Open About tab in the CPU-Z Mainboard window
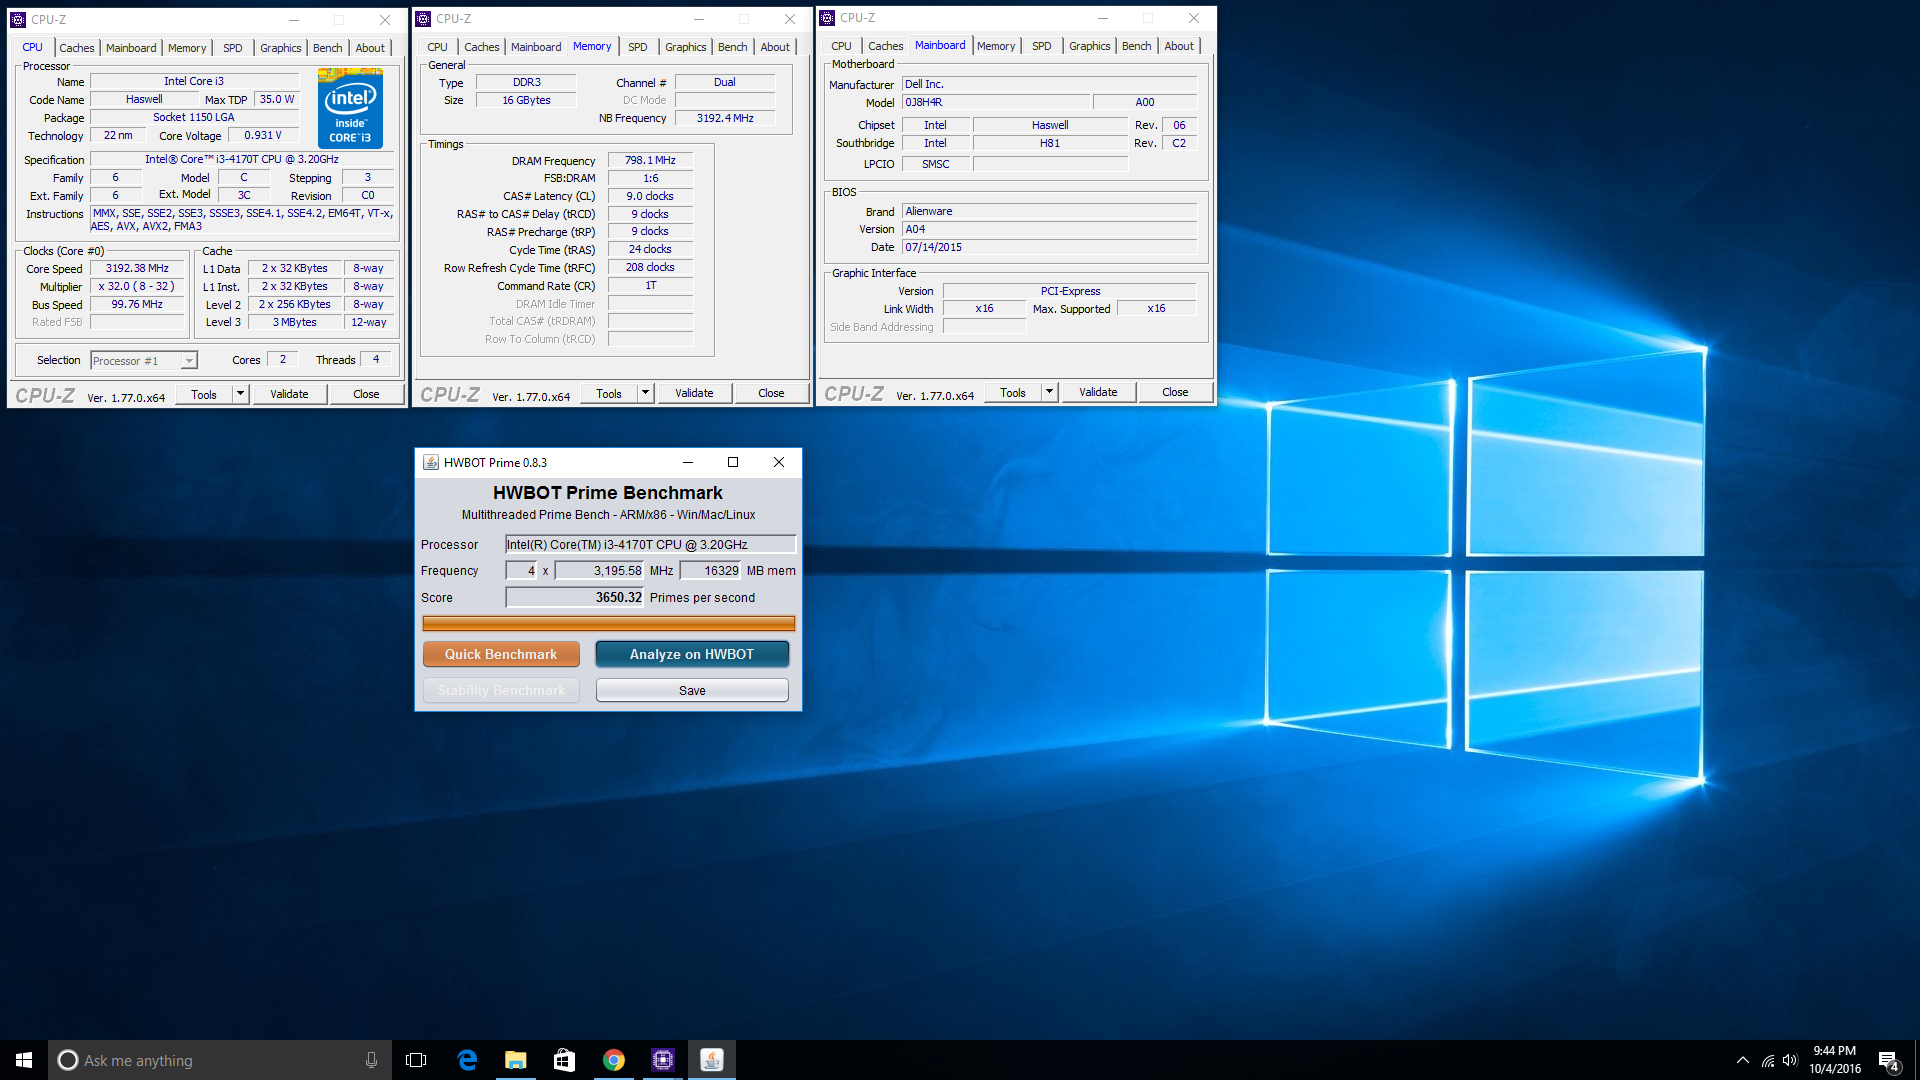Screen dimensions: 1920x1080 (1178, 46)
